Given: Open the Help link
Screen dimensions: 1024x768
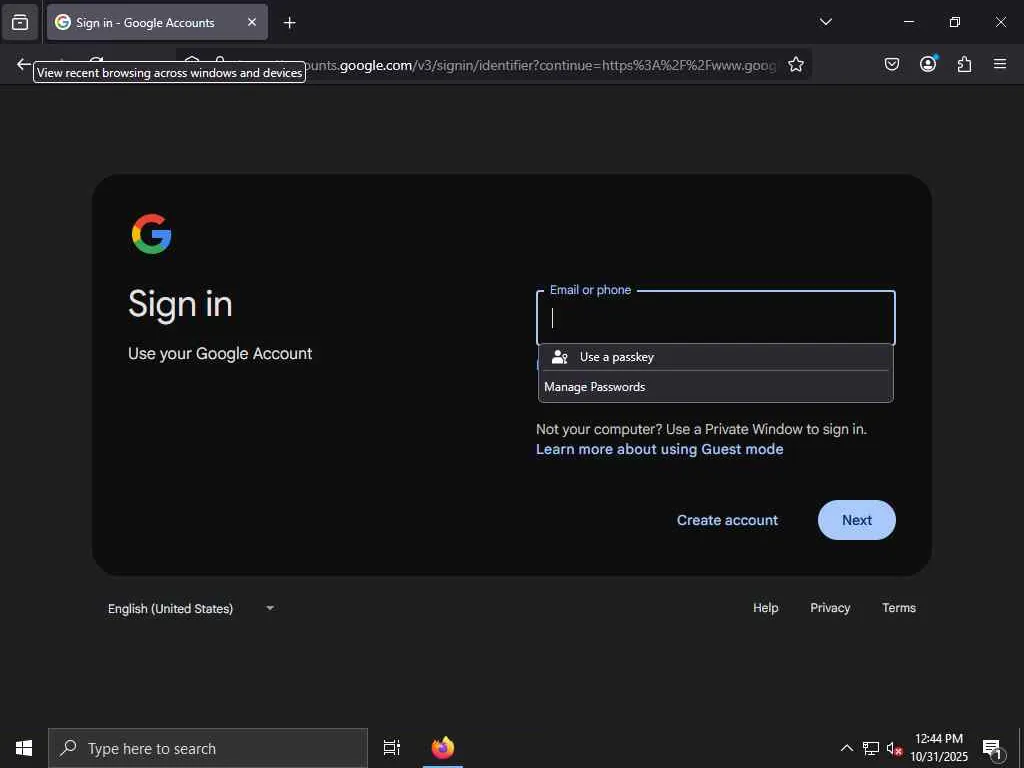Looking at the screenshot, I should 765,608.
